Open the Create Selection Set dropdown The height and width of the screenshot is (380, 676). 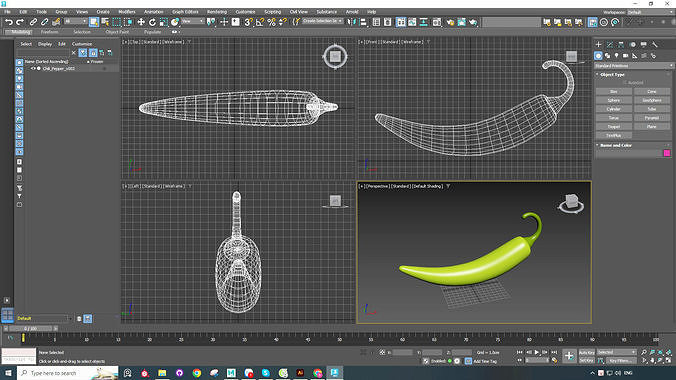[x=322, y=21]
